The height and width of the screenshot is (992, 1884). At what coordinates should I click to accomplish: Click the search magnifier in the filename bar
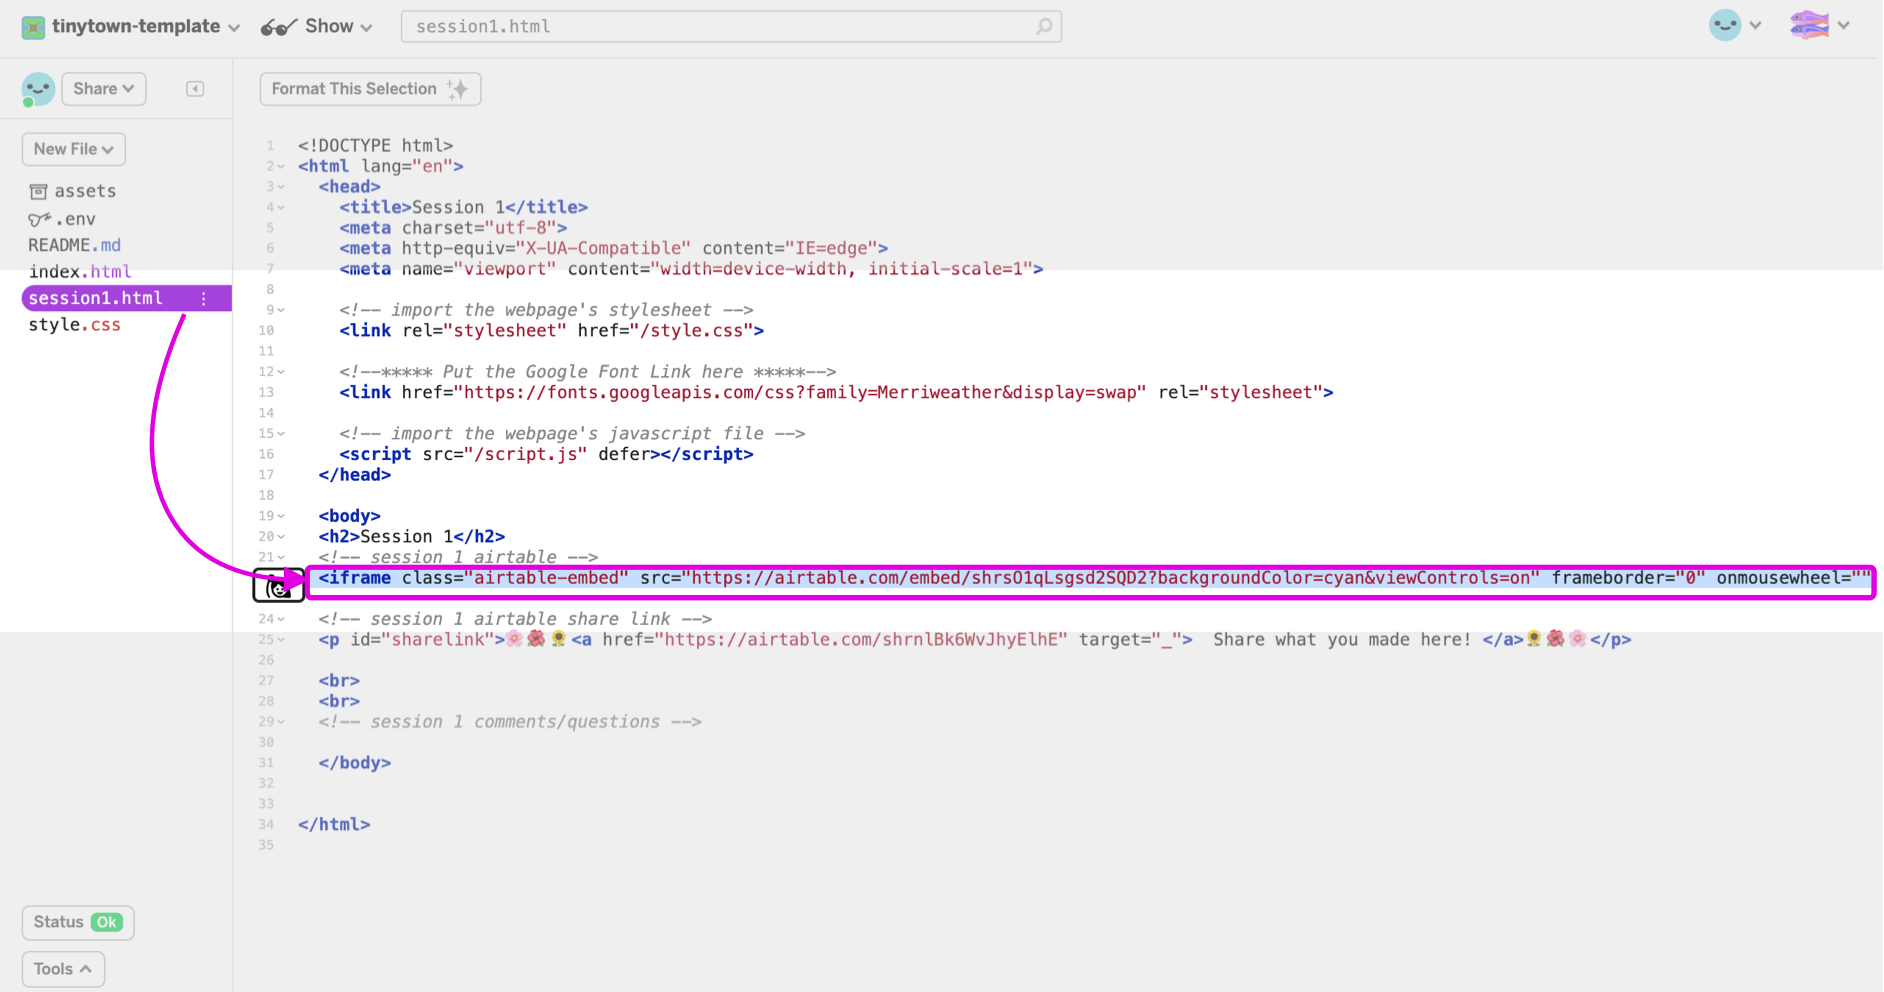click(1044, 26)
